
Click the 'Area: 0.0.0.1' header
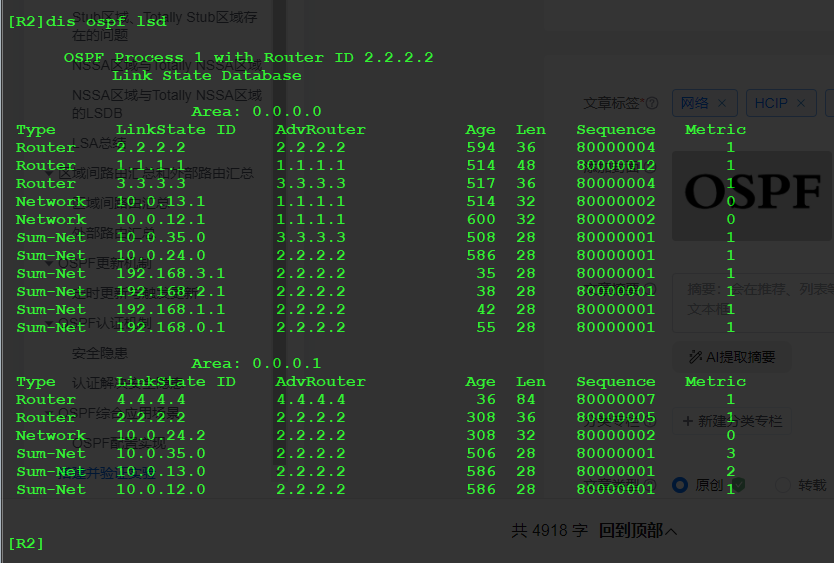point(256,363)
